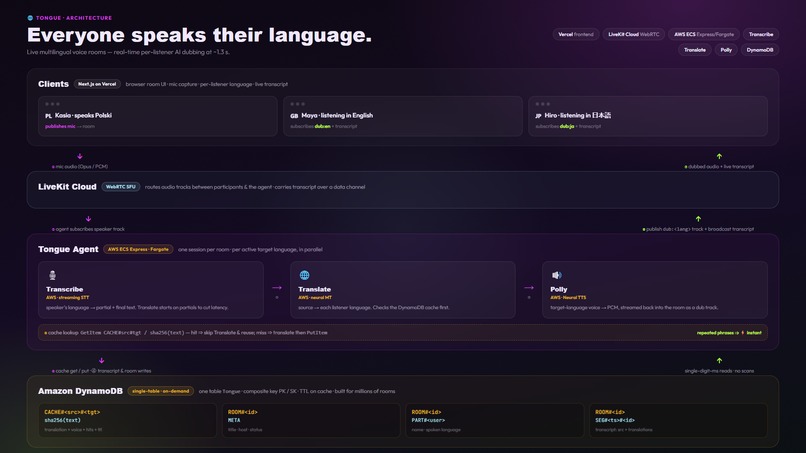Click the pink down arrow above 'agent subscribes speaker track'
806x453 pixels.
pos(88,219)
